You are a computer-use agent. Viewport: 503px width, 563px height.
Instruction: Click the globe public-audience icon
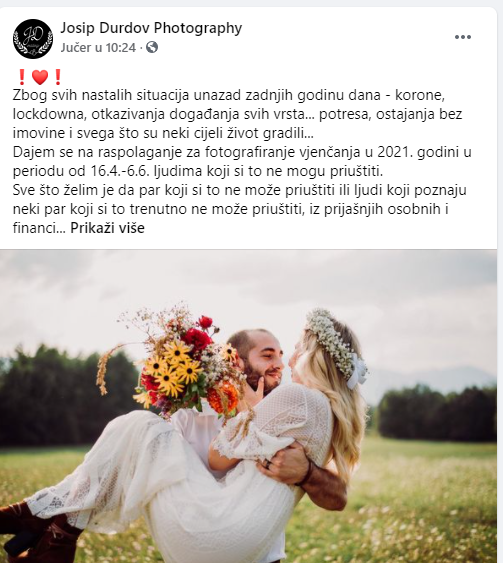pos(152,47)
